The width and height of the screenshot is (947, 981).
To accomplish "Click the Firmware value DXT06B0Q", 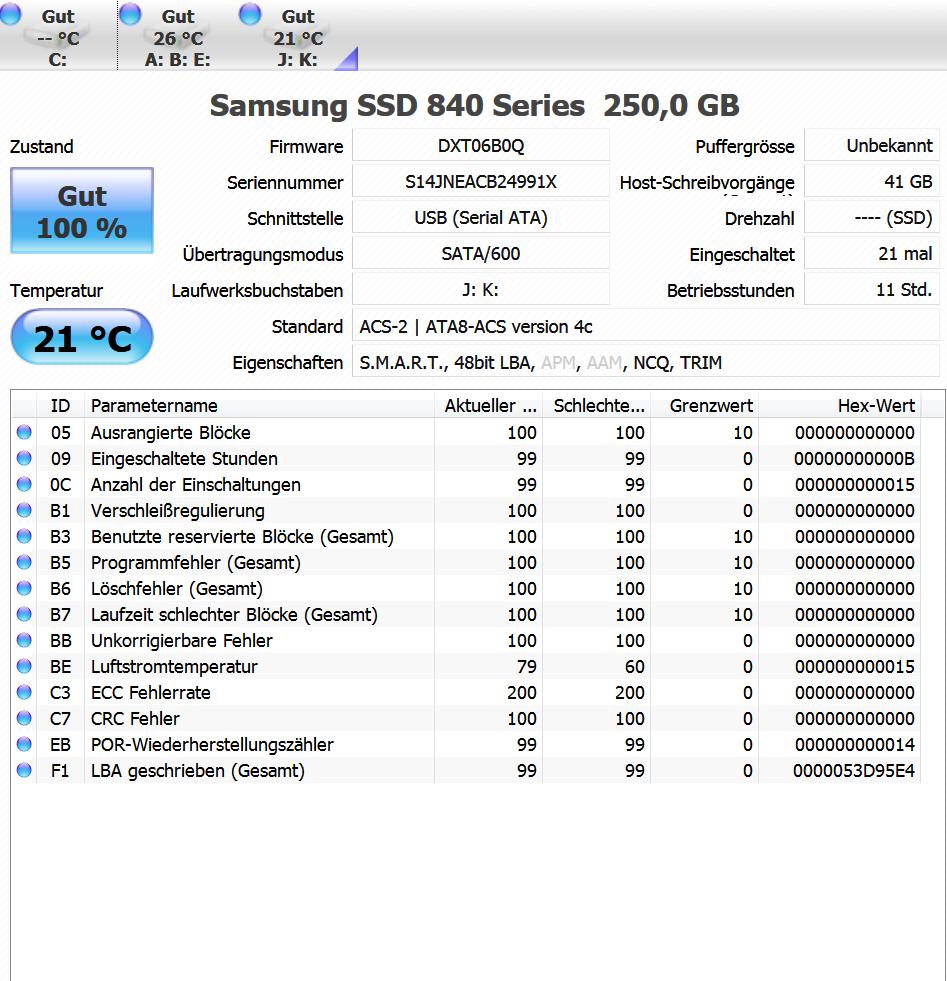I will click(x=480, y=146).
